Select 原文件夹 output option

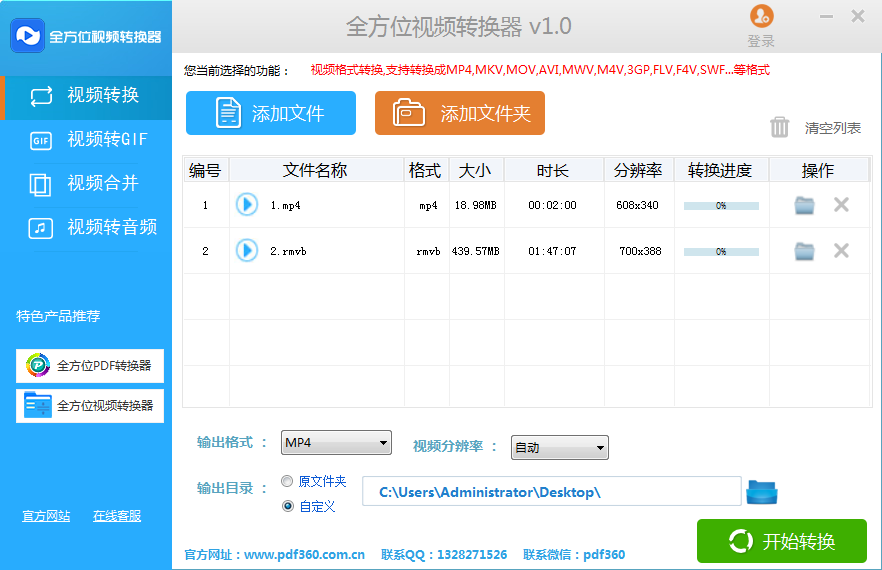click(x=288, y=481)
